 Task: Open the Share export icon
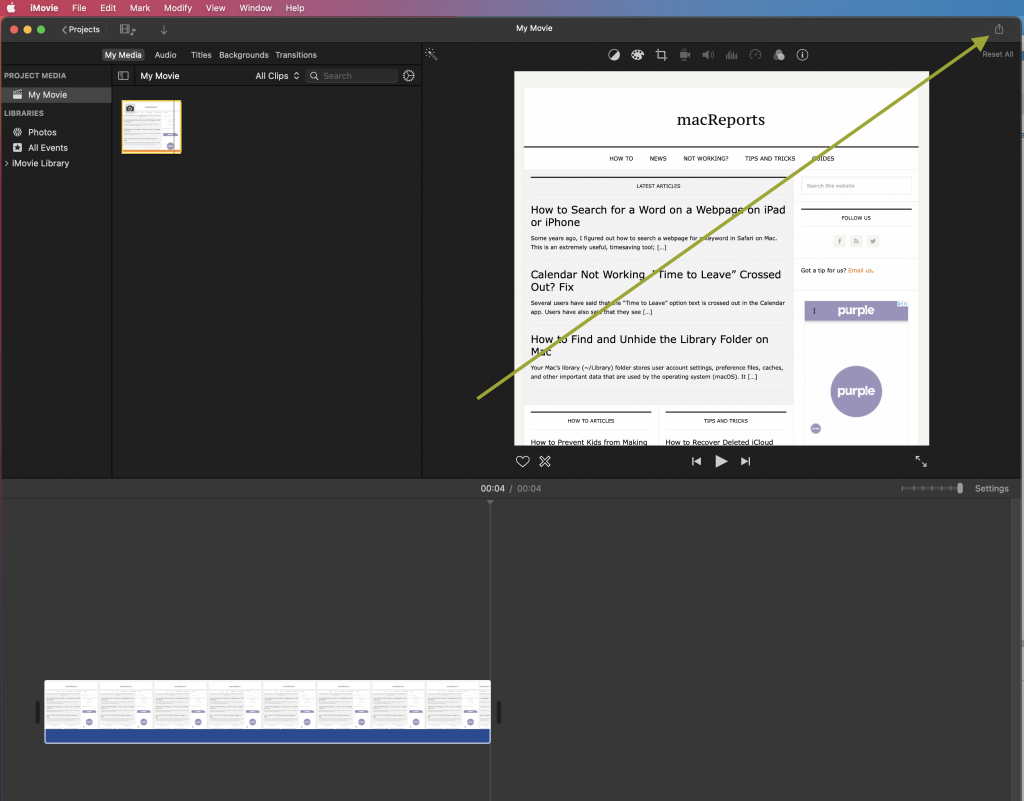tap(999, 29)
